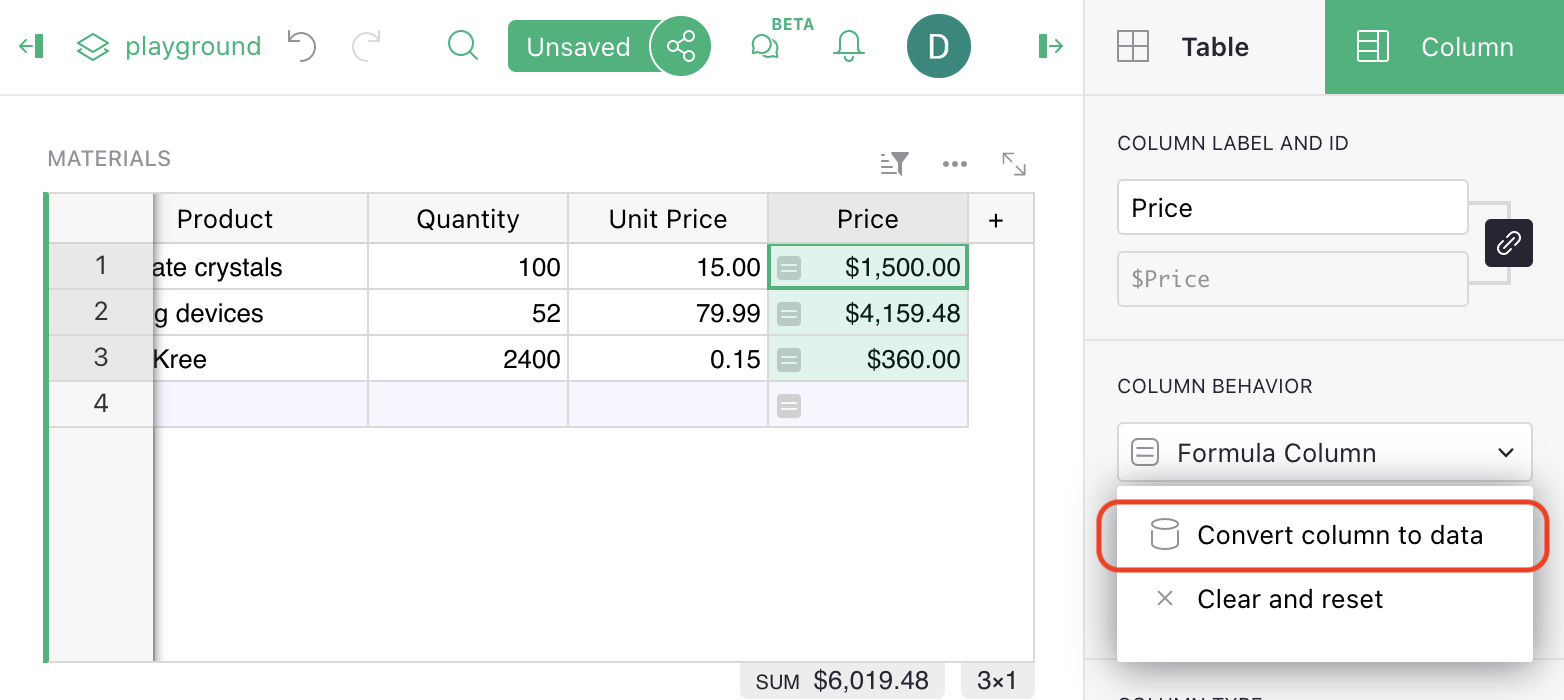Open the playground document menu
Screen dimensions: 1564x700
168,47
